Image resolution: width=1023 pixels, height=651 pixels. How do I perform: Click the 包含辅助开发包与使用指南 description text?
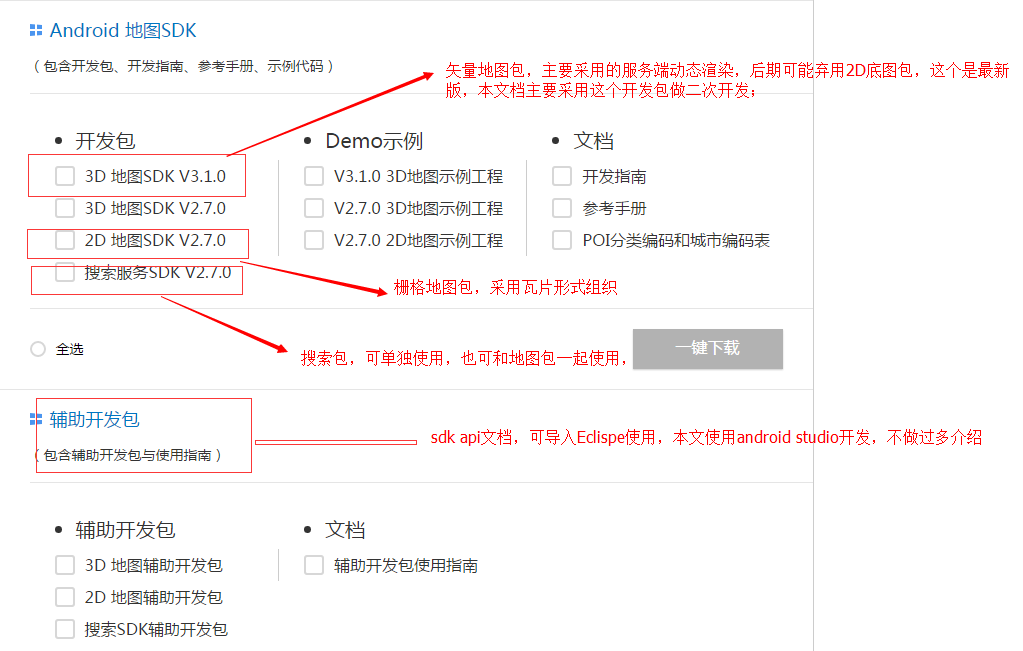point(127,455)
